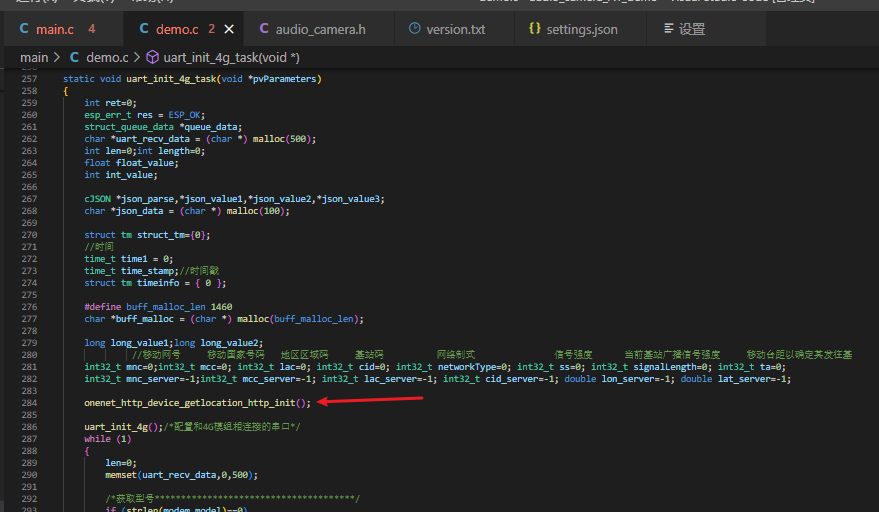
Task: Click '#define buff_malloc_len 1460' line
Action: click(158, 307)
